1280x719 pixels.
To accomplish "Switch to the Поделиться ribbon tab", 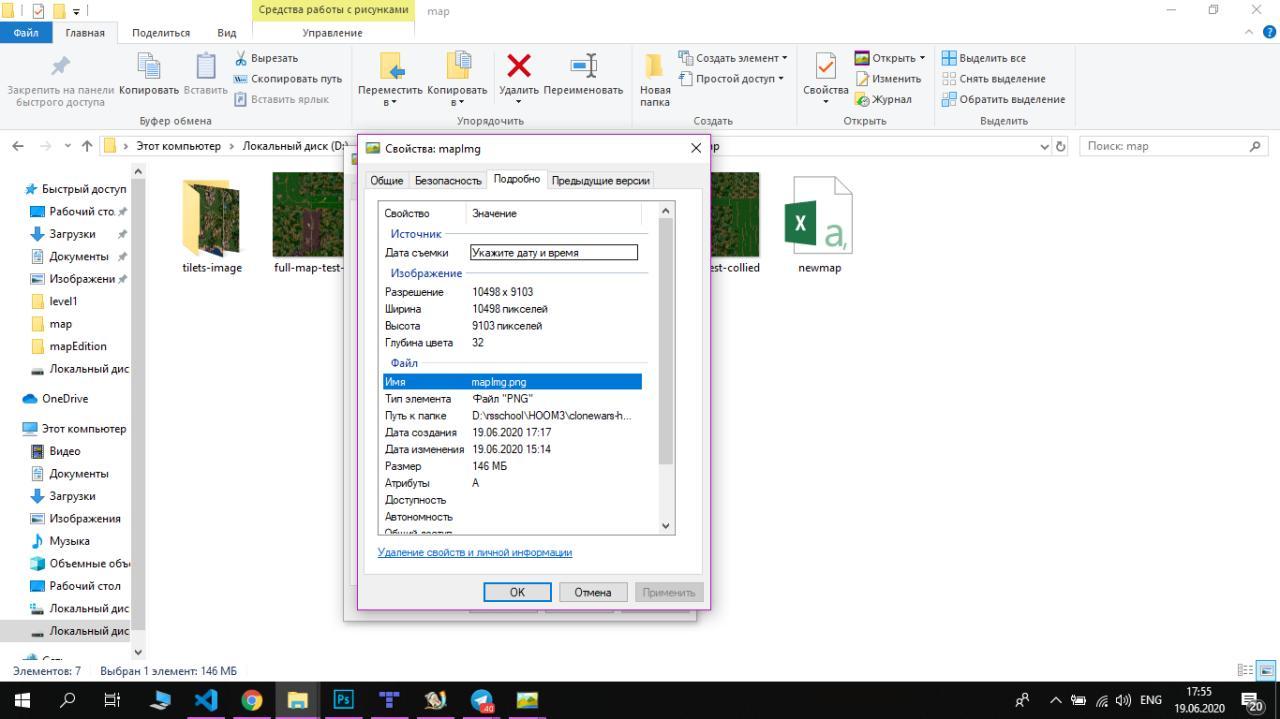I will pyautogui.click(x=161, y=32).
